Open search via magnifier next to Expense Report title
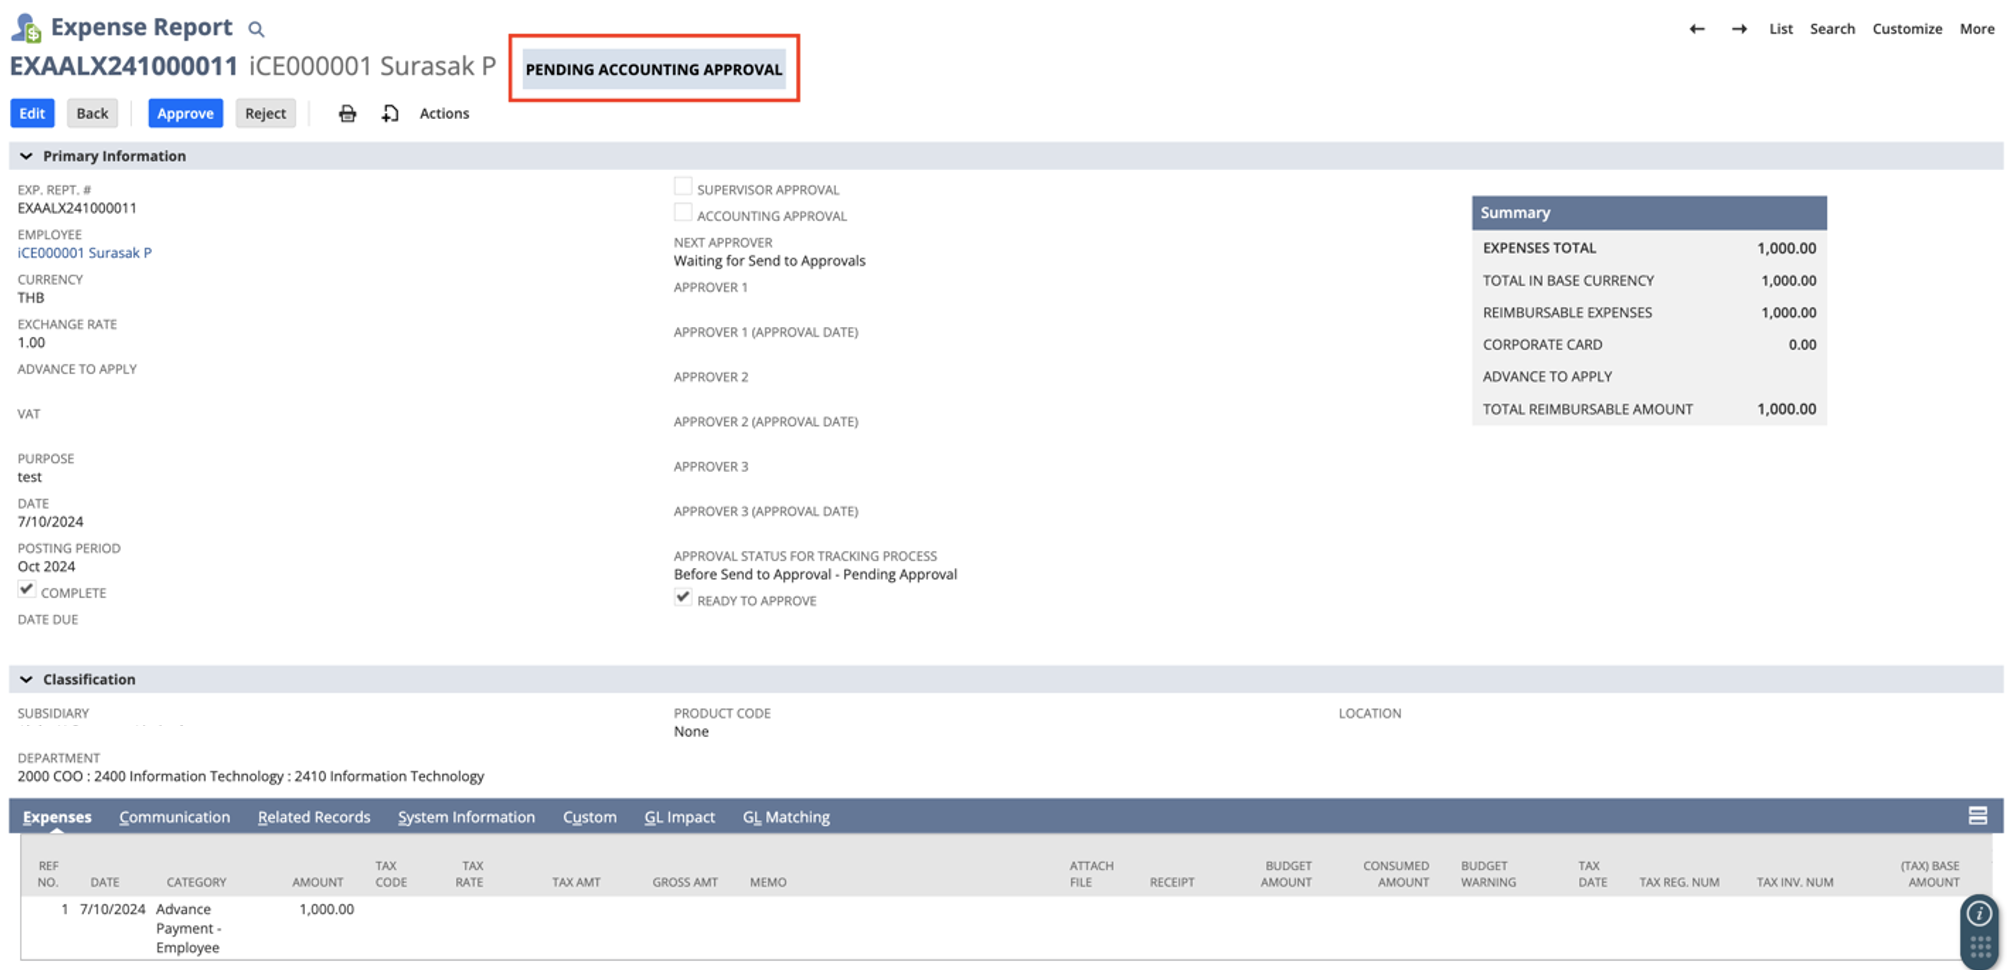This screenshot has height=970, width=2012. click(x=255, y=28)
